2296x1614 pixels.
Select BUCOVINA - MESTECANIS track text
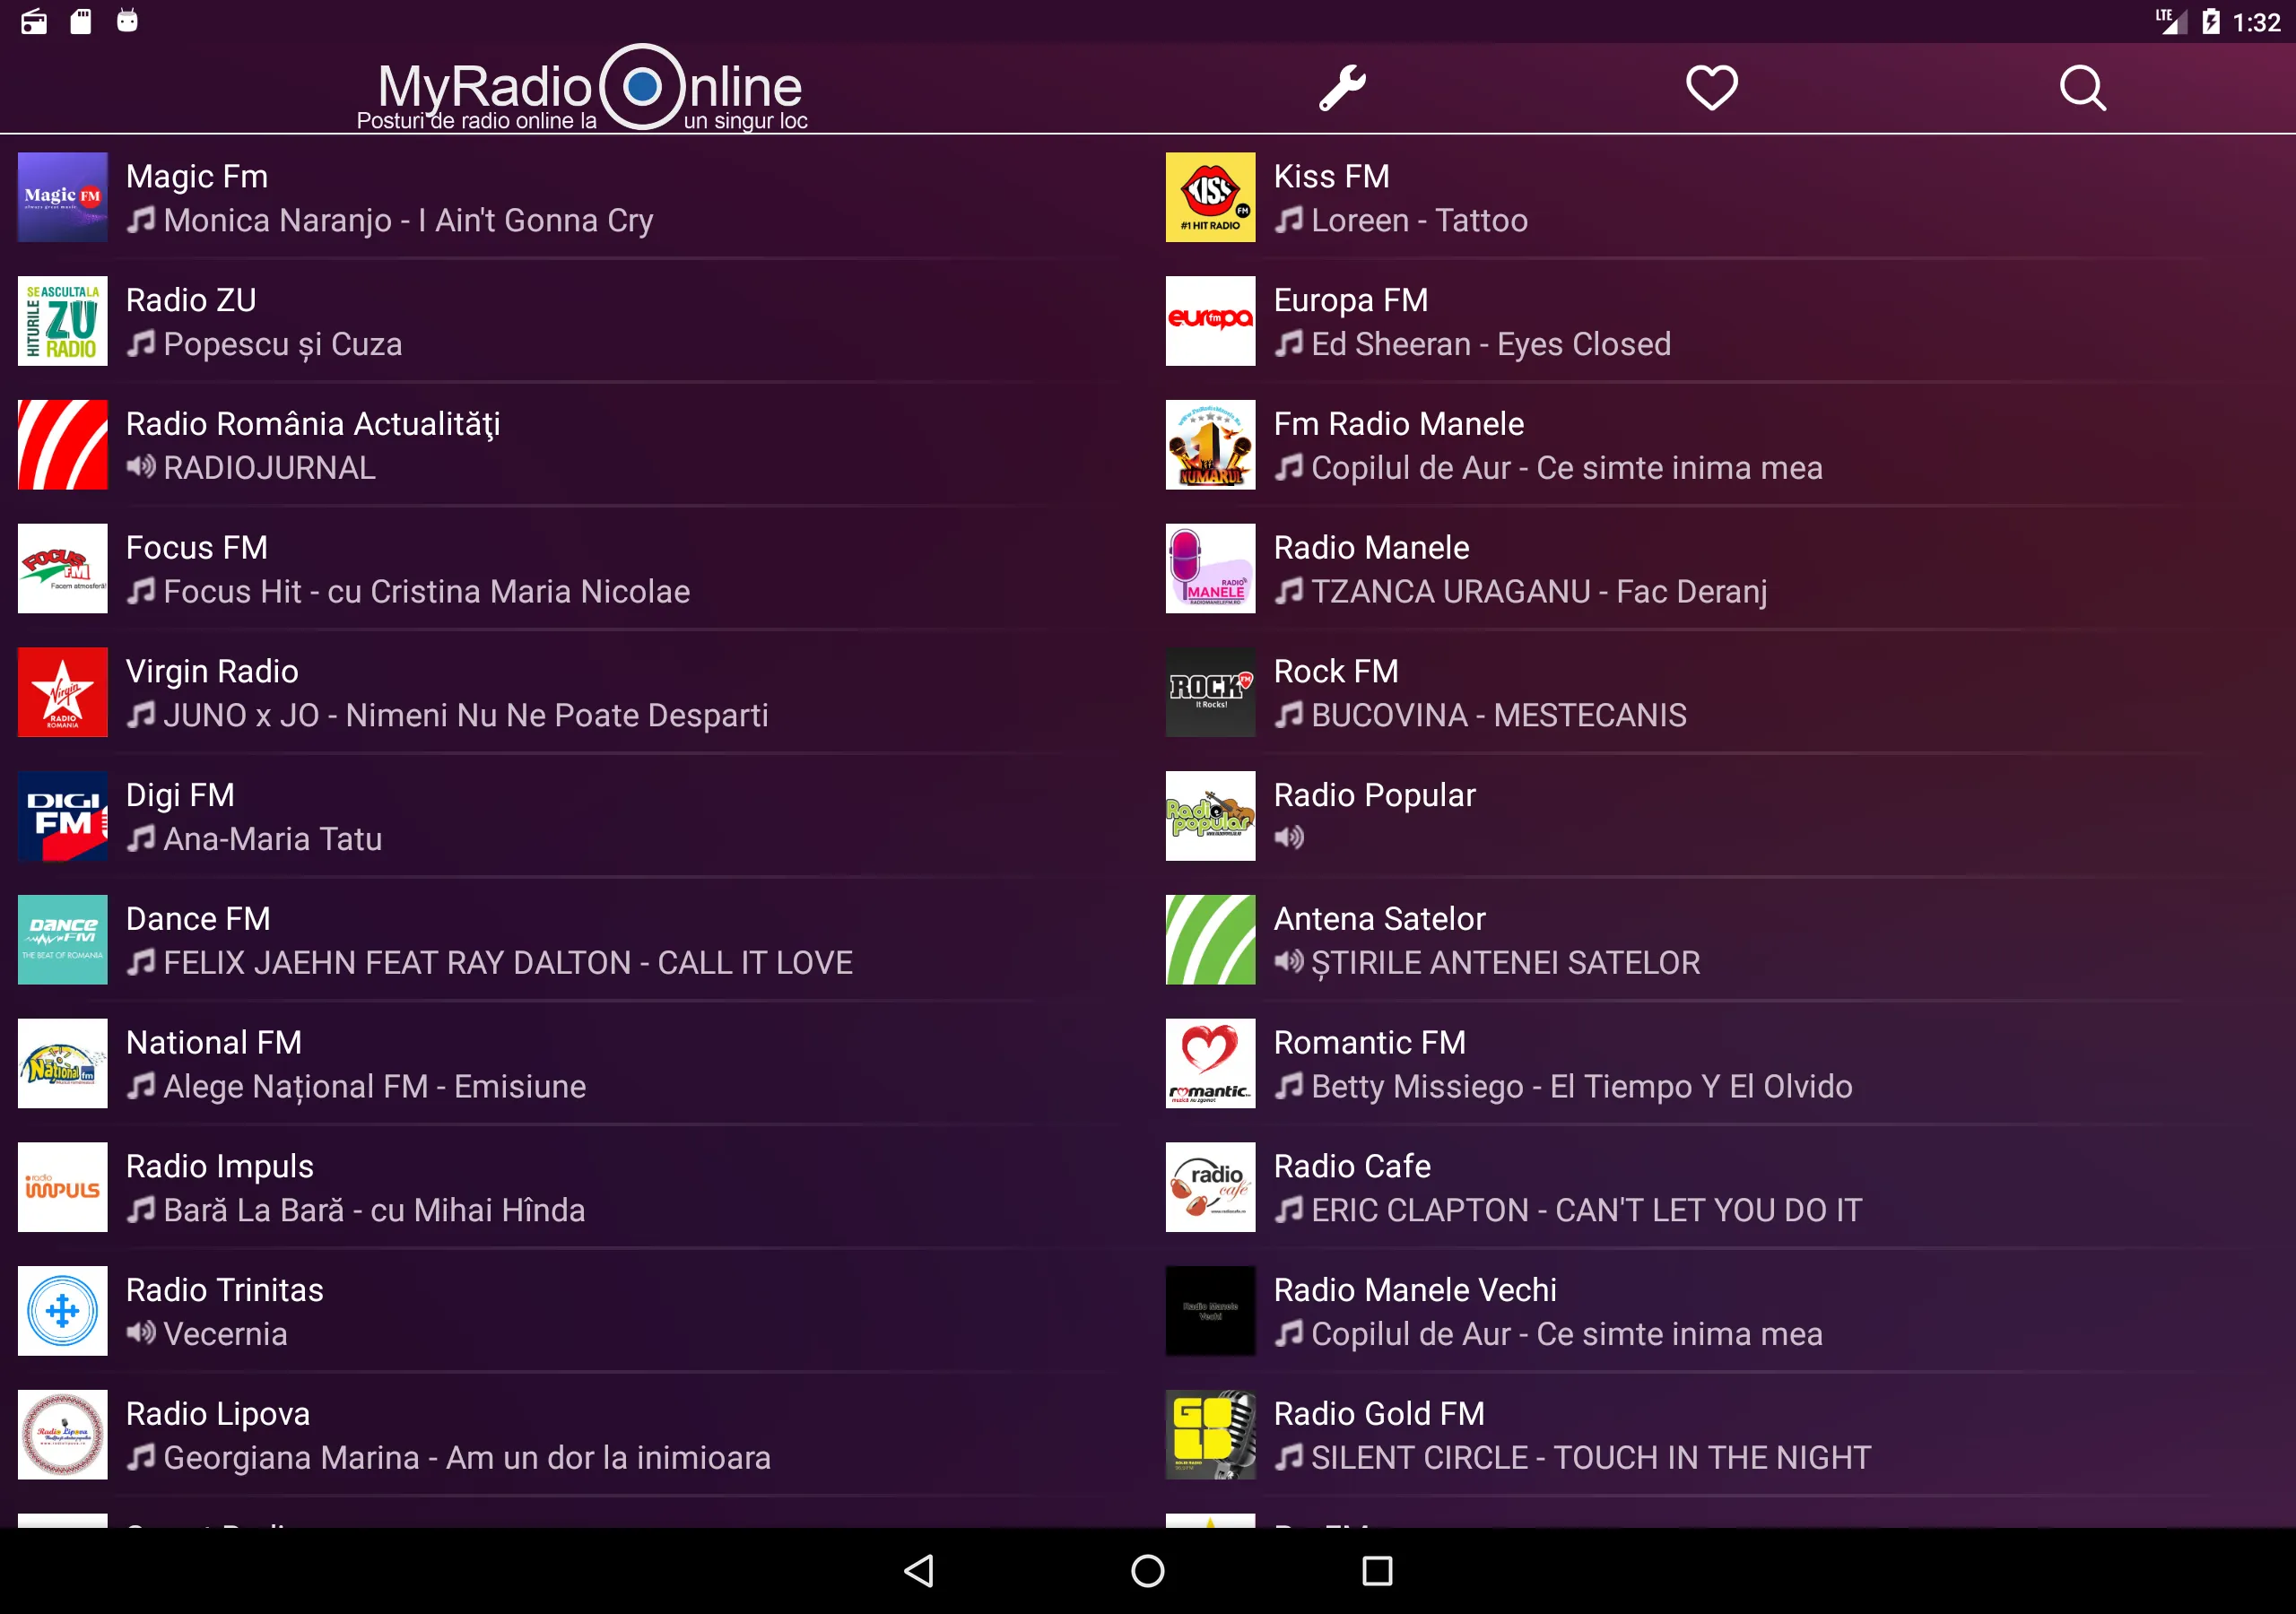[1499, 716]
